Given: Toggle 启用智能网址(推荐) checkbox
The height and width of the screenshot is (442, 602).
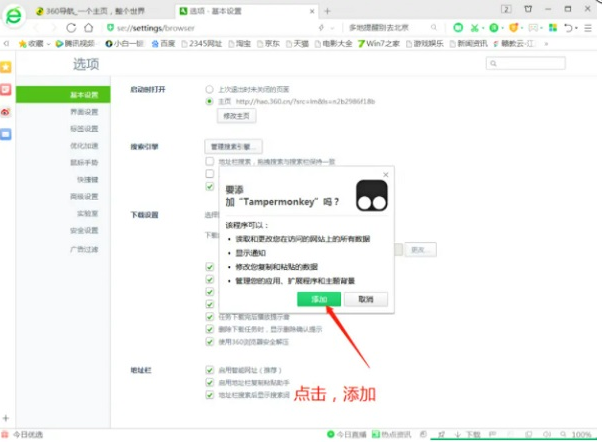Looking at the screenshot, I should pos(210,370).
